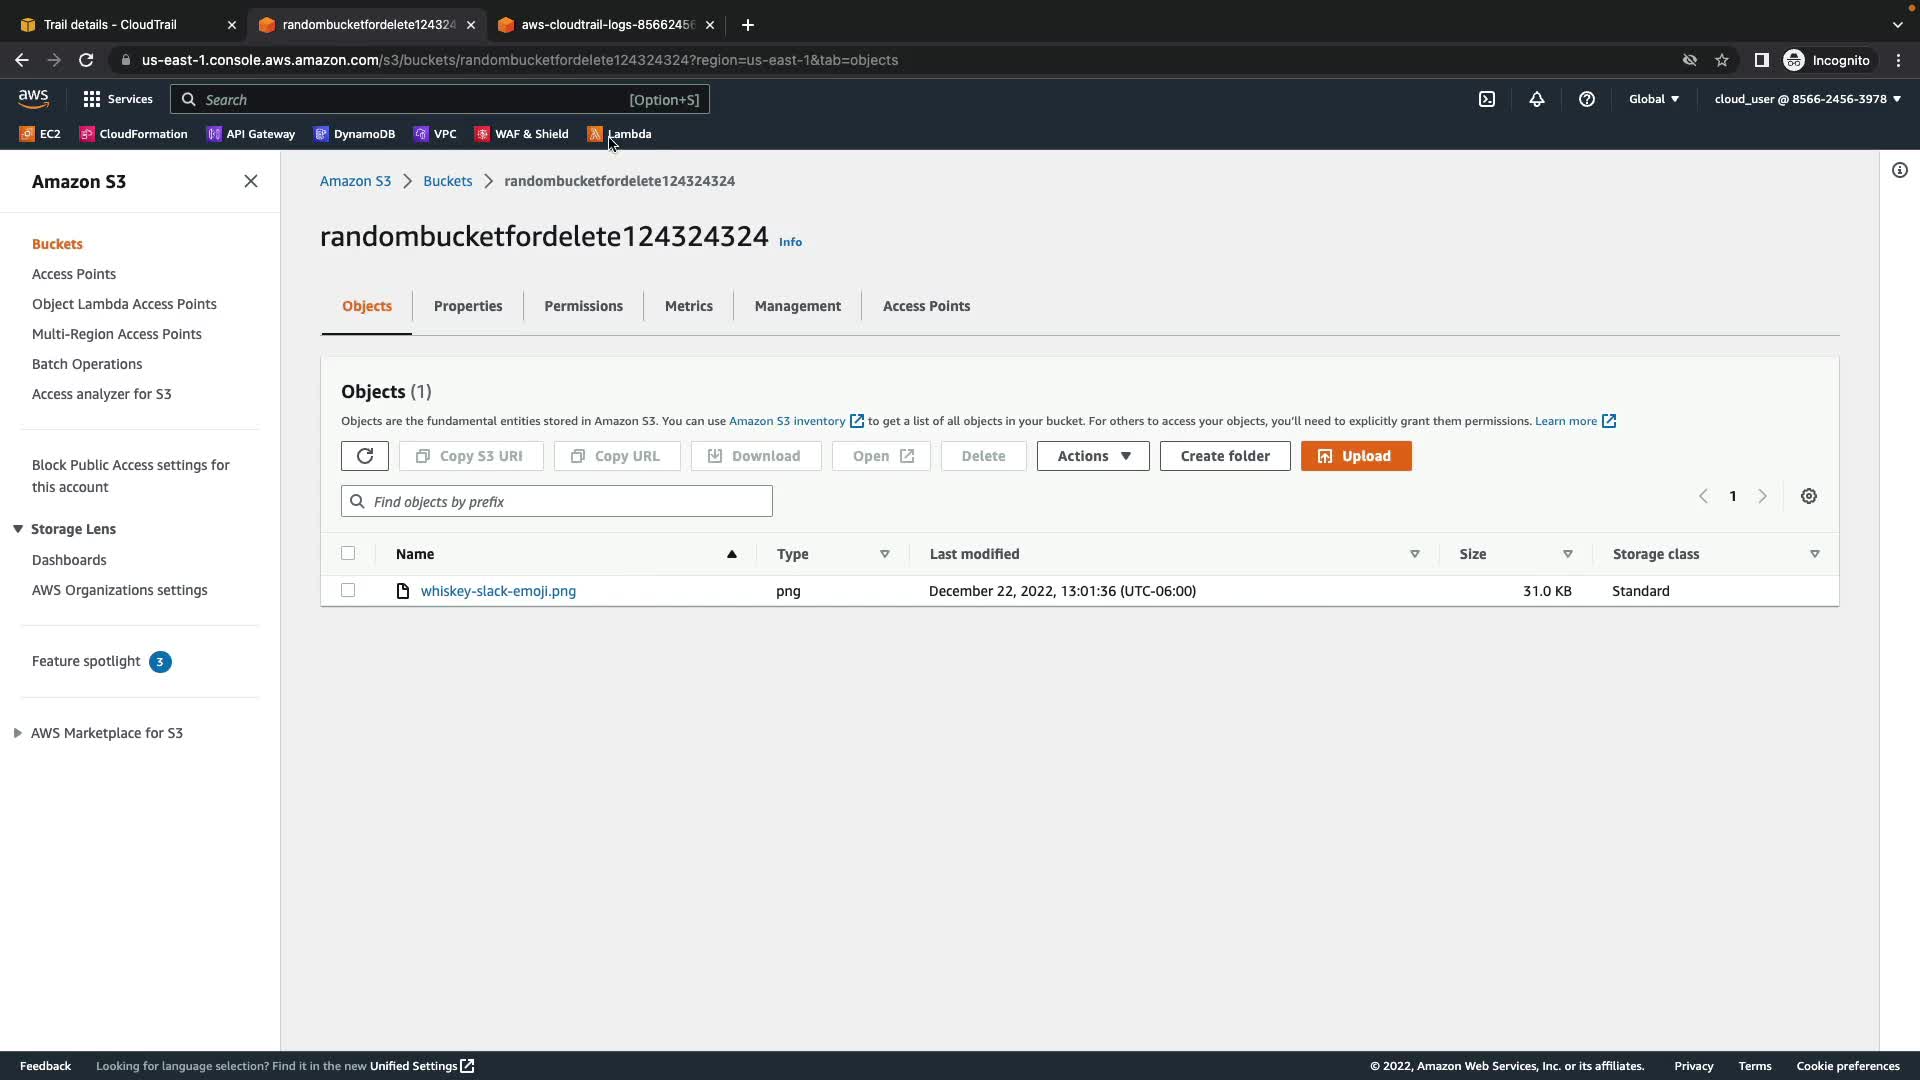Image resolution: width=1920 pixels, height=1080 pixels.
Task: Select the whiskey-slack-emoji.png checkbox
Action: [348, 591]
